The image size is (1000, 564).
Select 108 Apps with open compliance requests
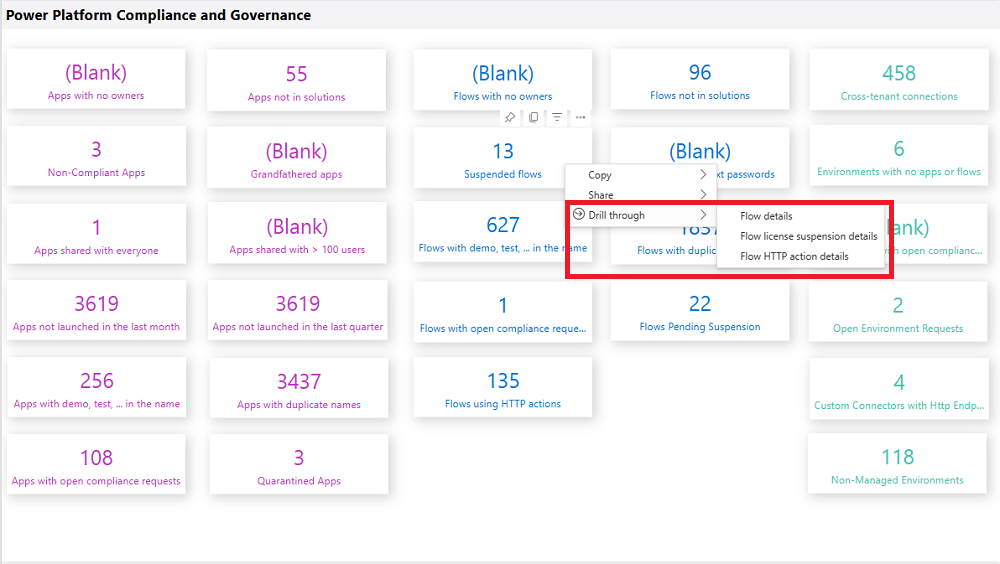click(96, 464)
